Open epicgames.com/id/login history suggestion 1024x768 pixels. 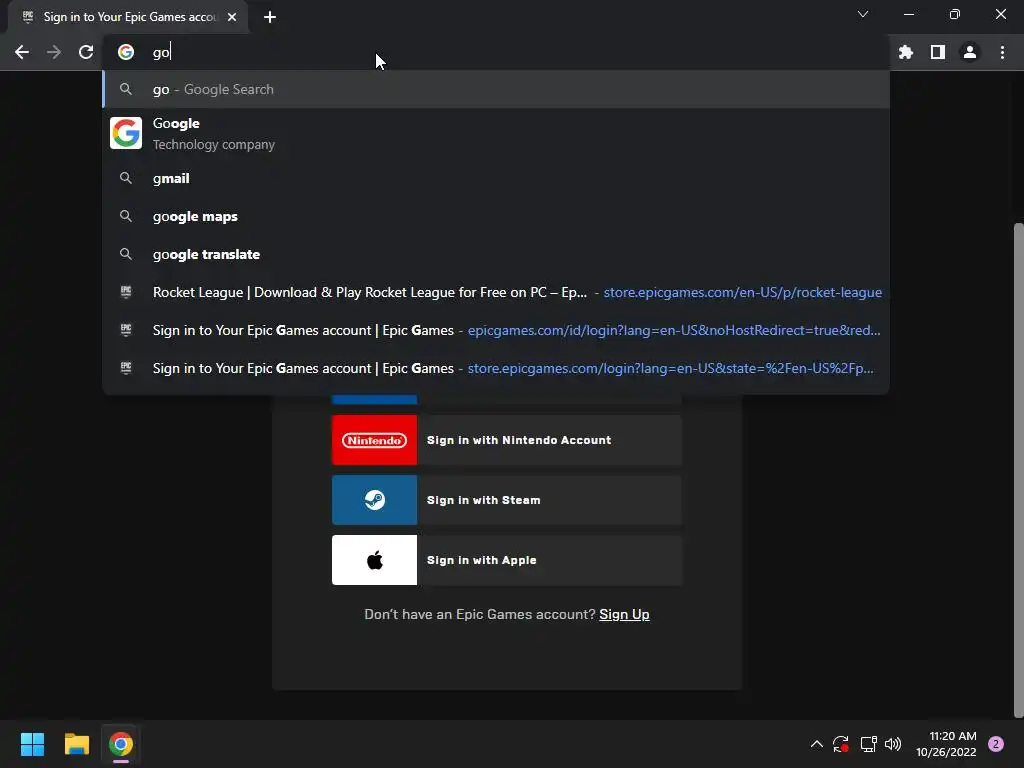tap(496, 330)
